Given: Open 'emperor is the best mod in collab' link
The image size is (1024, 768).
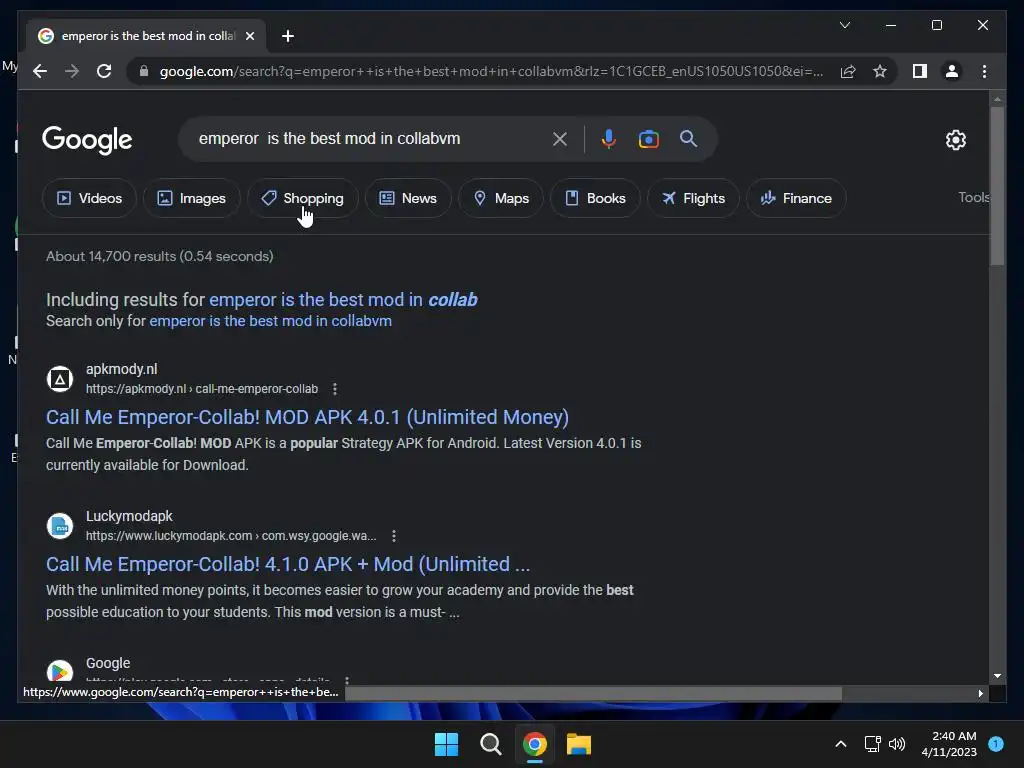Looking at the screenshot, I should (343, 300).
